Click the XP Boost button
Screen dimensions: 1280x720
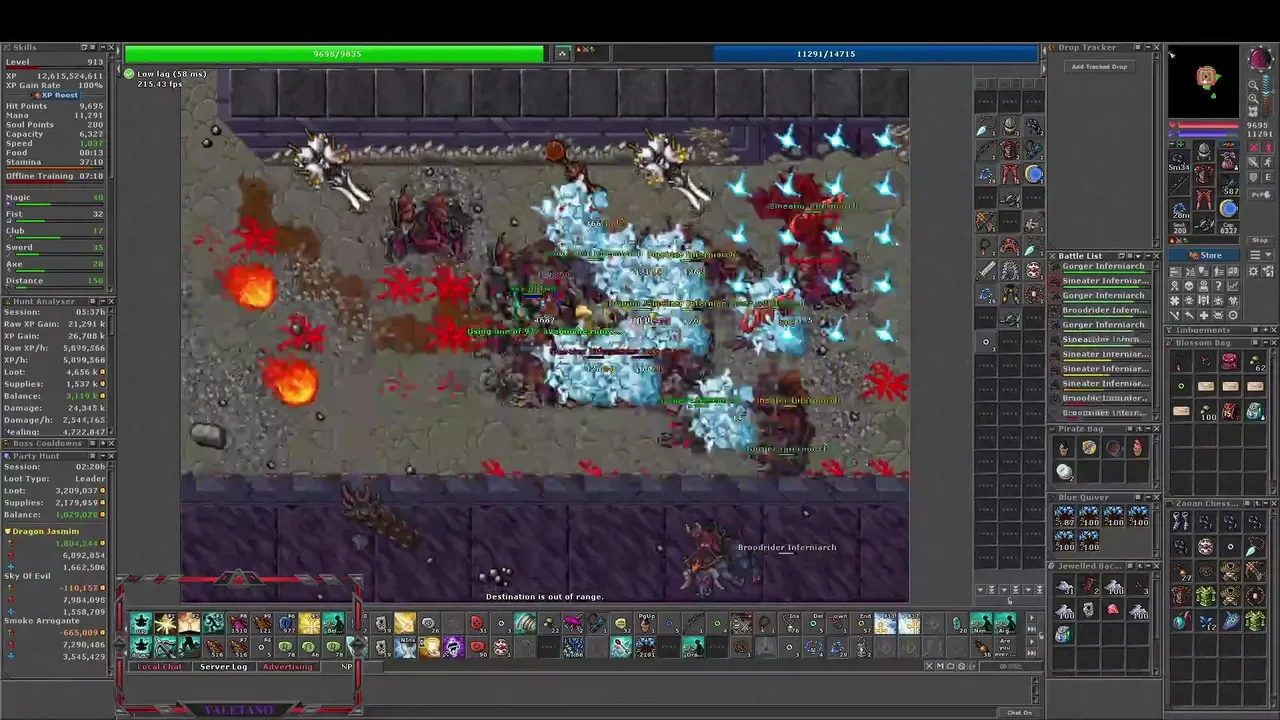pos(55,95)
